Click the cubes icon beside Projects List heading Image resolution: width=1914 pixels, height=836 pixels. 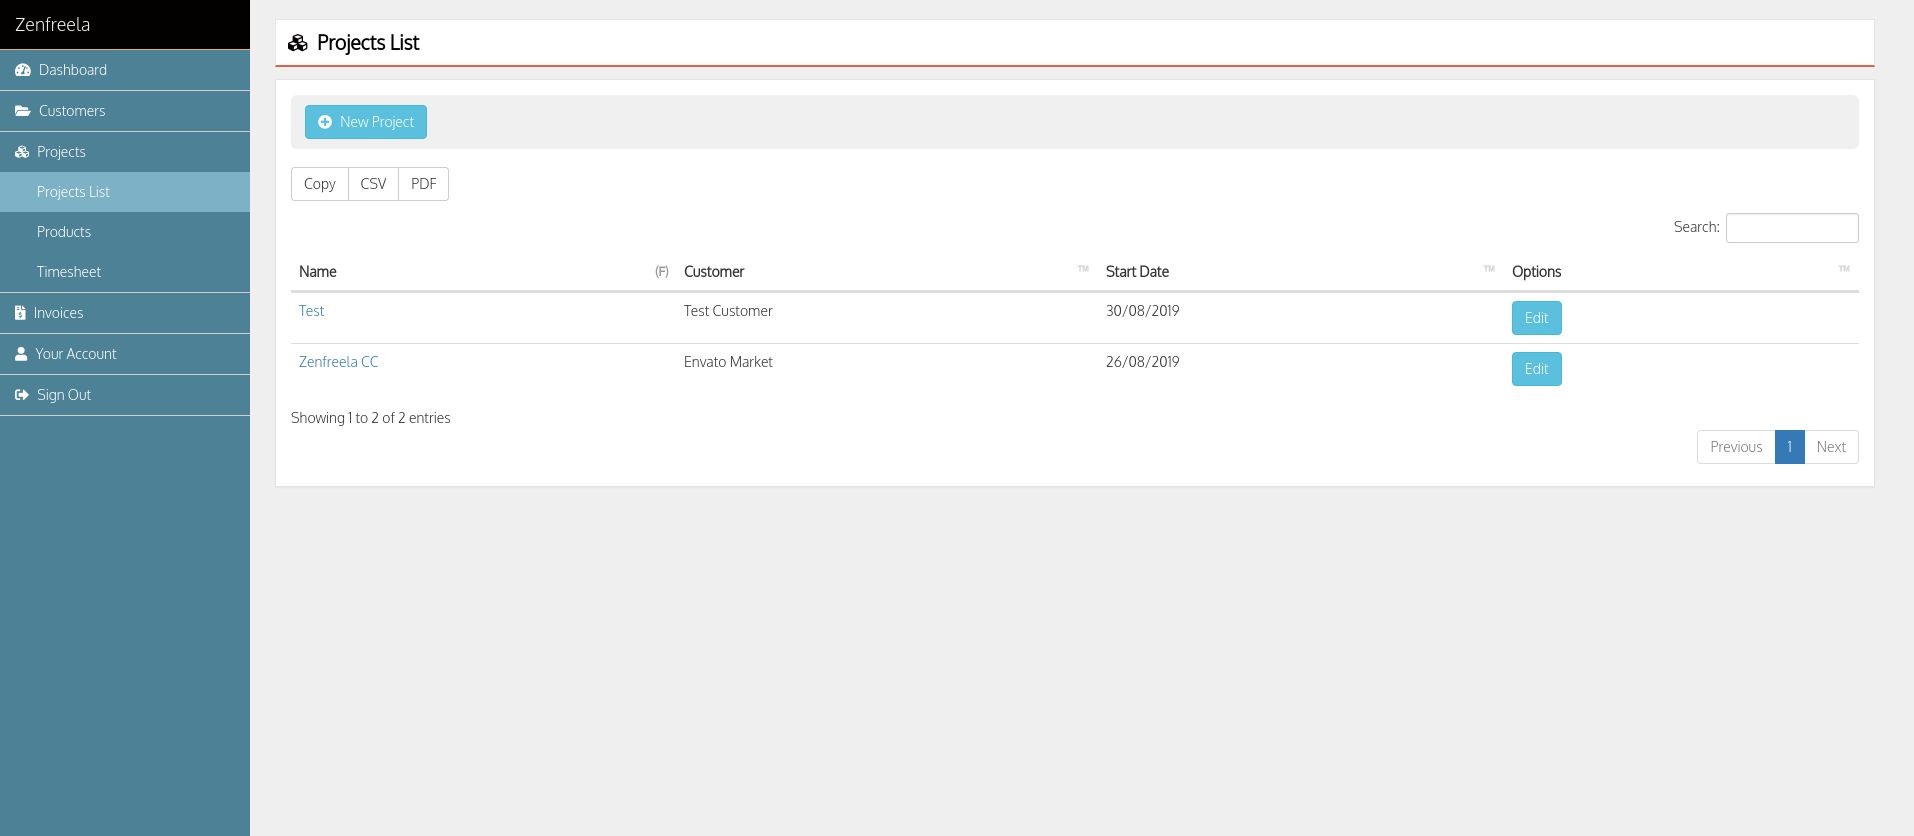coord(297,43)
